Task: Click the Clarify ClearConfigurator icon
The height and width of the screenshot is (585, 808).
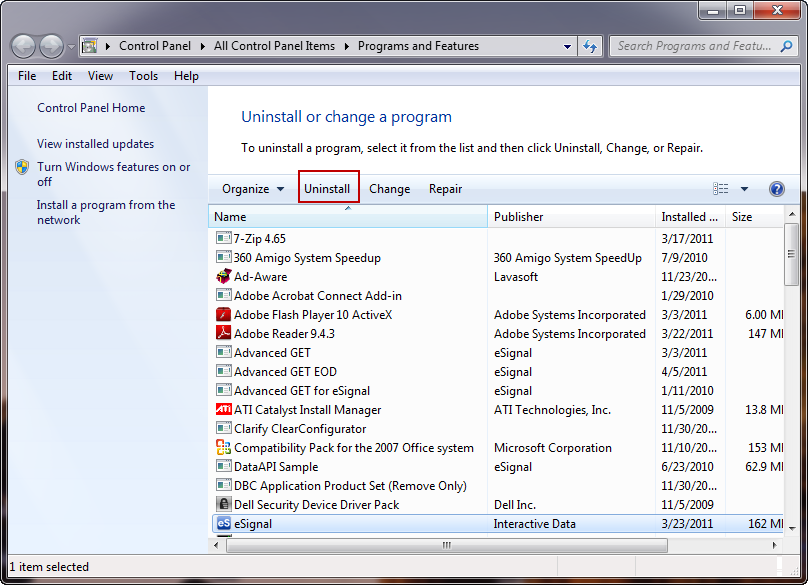Action: pyautogui.click(x=223, y=428)
